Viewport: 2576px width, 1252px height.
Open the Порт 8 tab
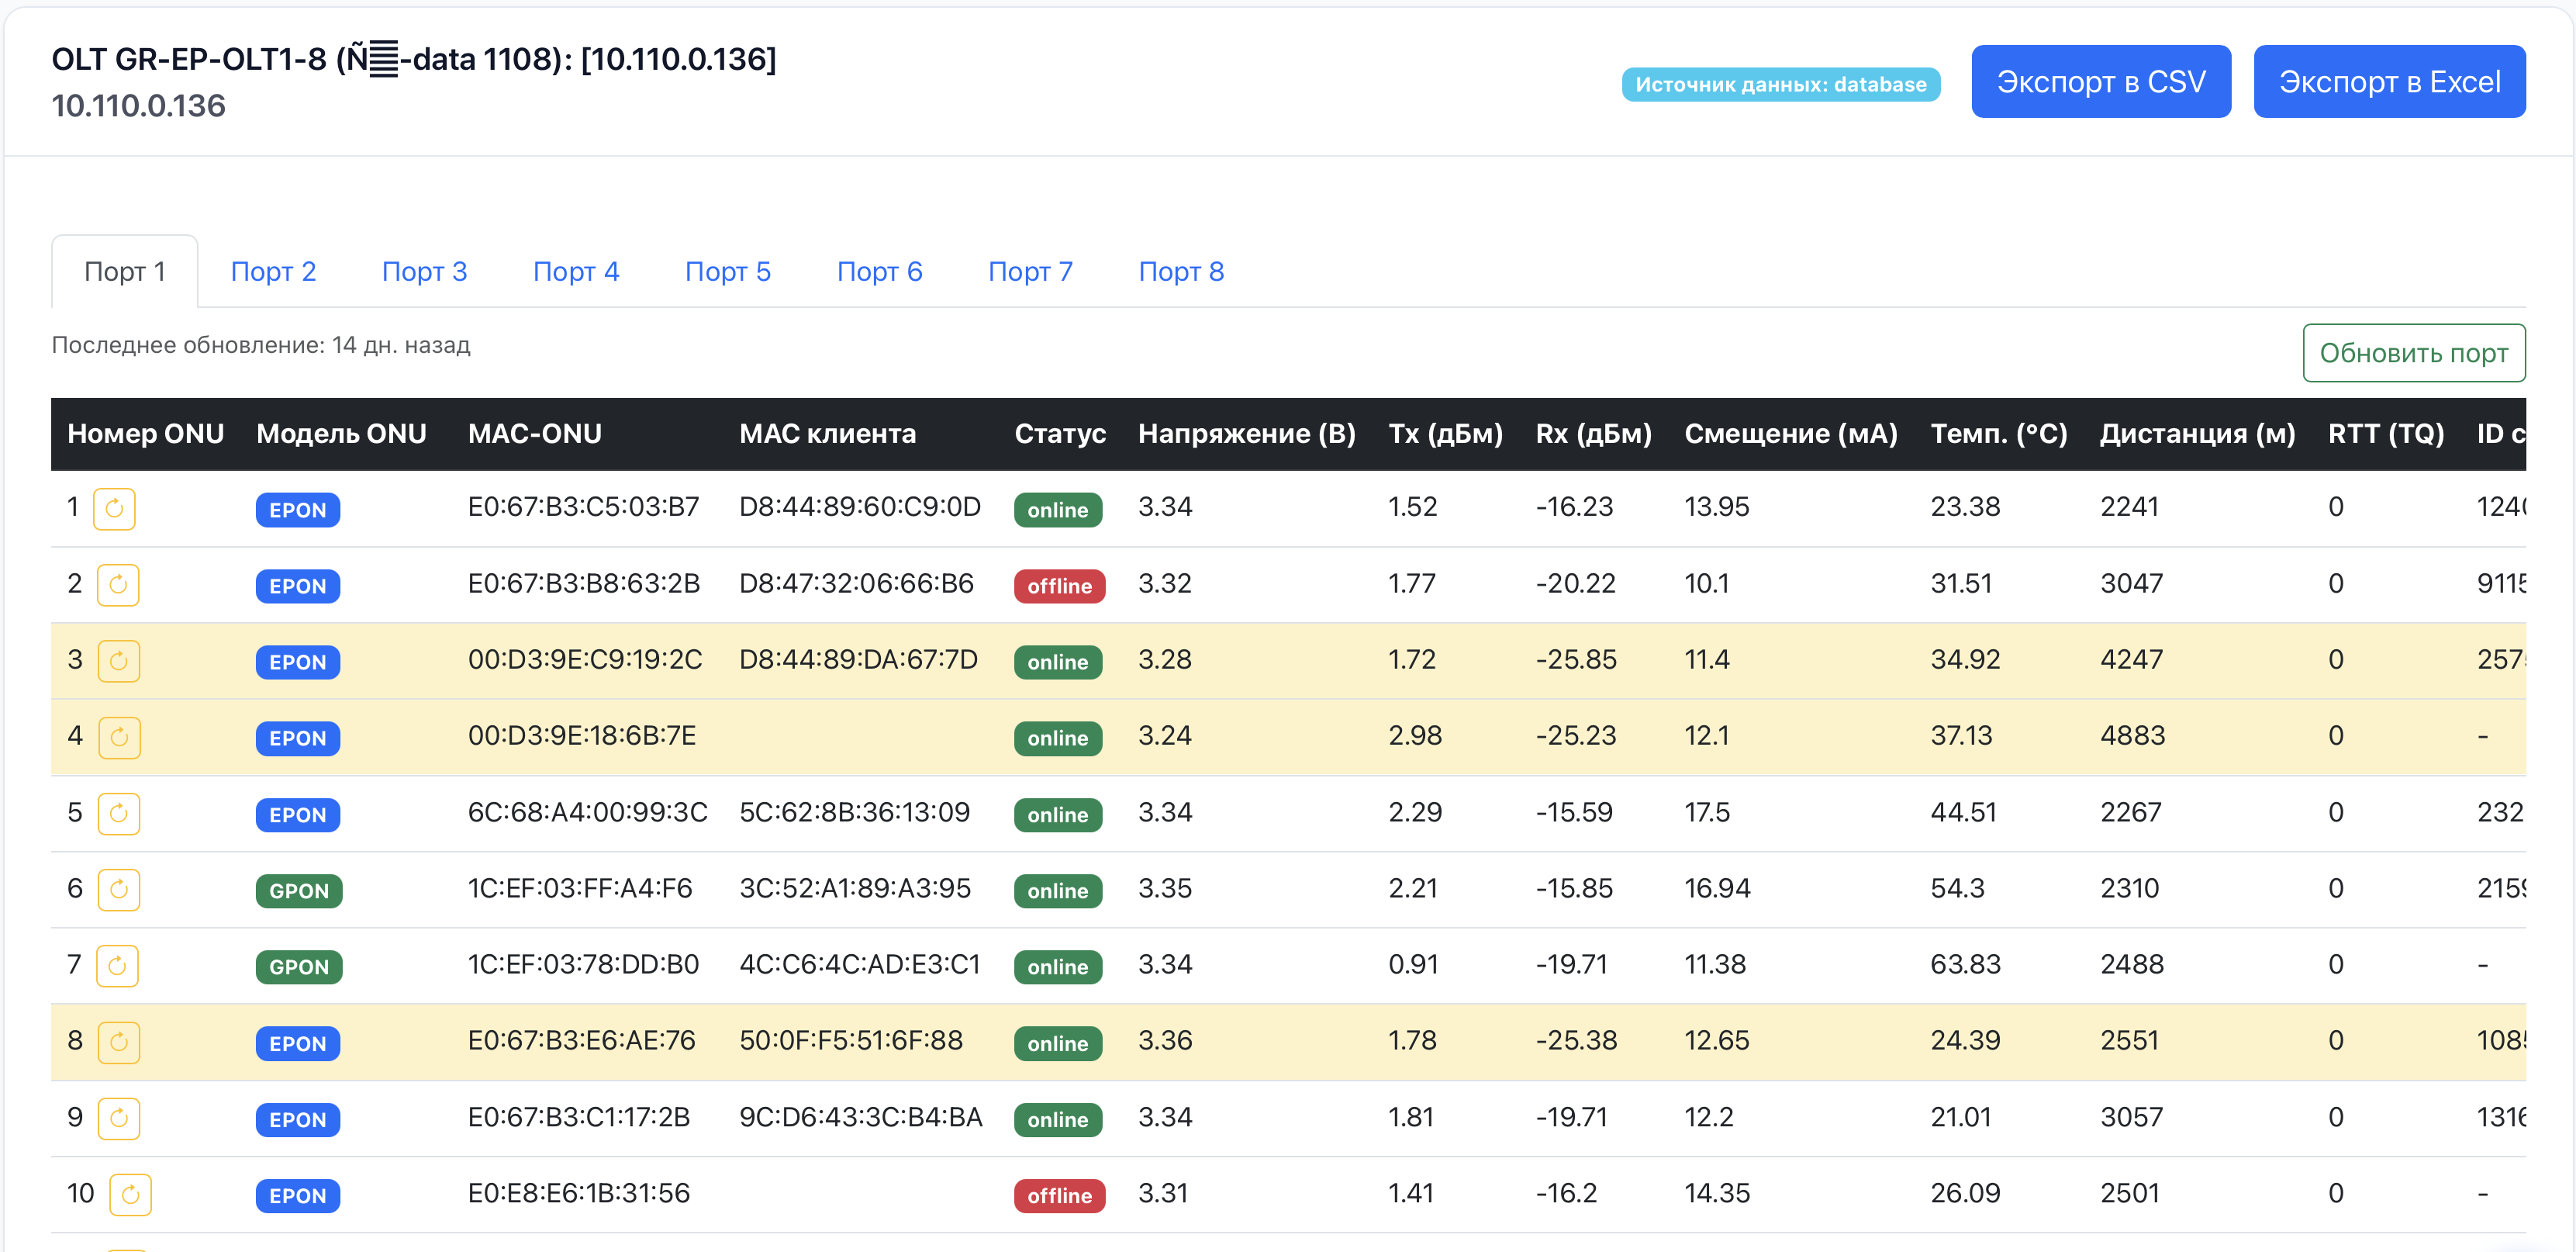coord(1181,271)
